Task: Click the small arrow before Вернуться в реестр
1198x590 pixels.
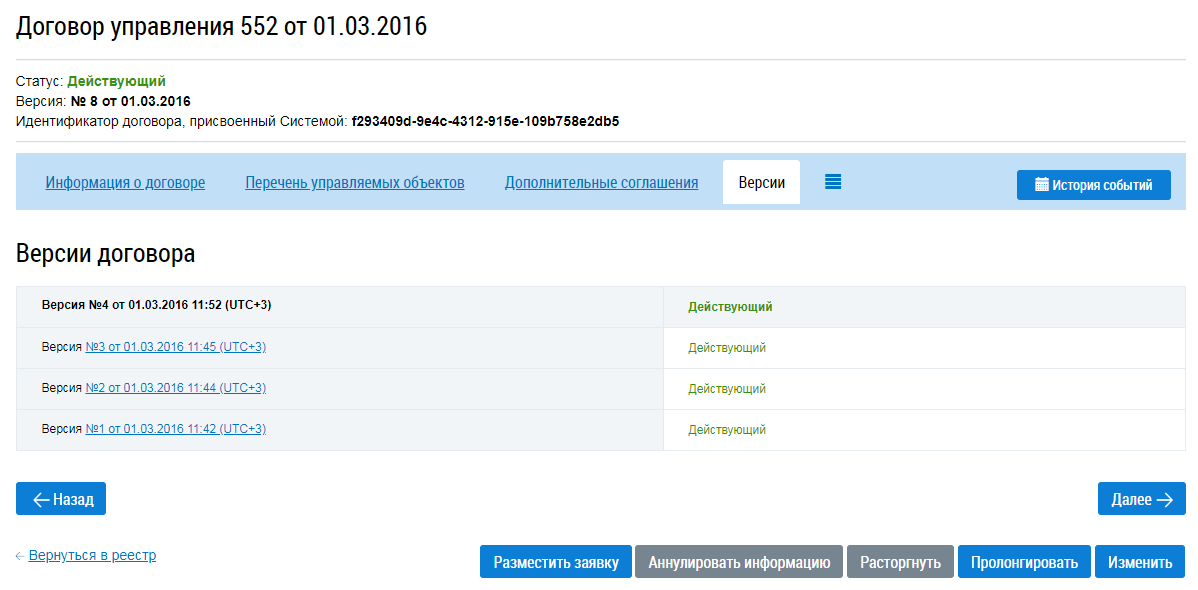Action: [x=20, y=556]
